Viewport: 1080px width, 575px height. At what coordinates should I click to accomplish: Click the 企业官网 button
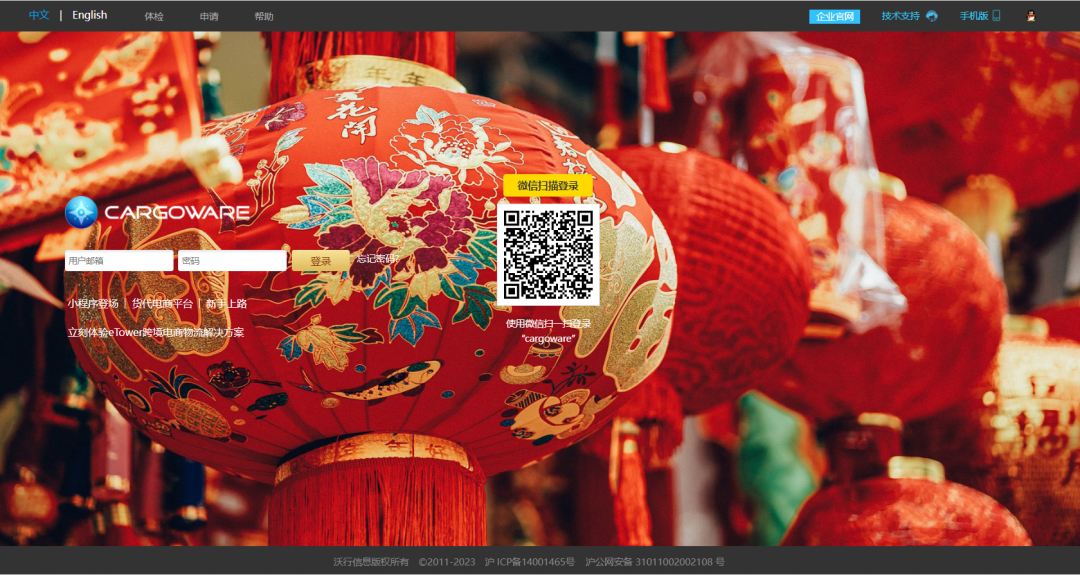834,17
